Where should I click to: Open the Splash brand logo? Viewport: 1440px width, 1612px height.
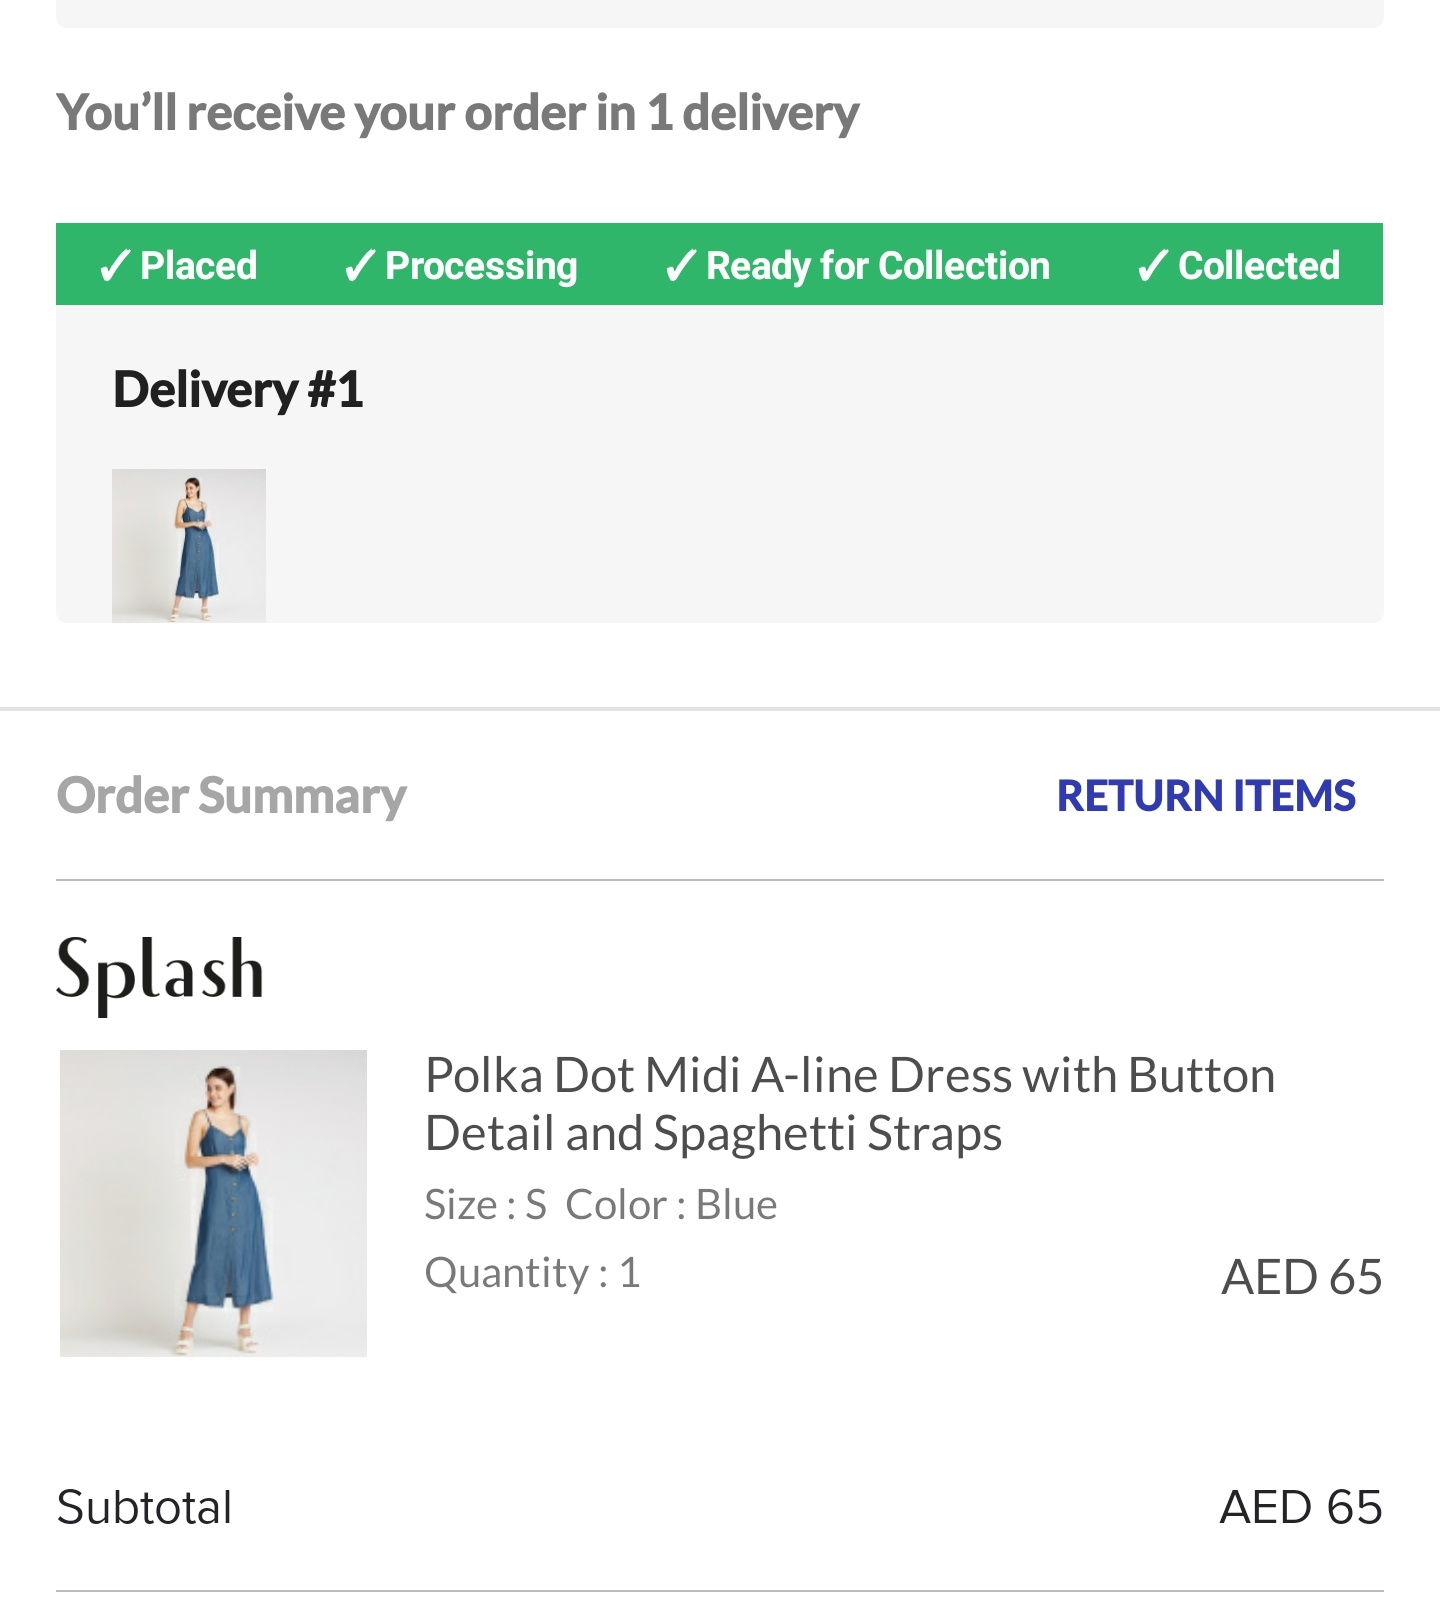[160, 970]
